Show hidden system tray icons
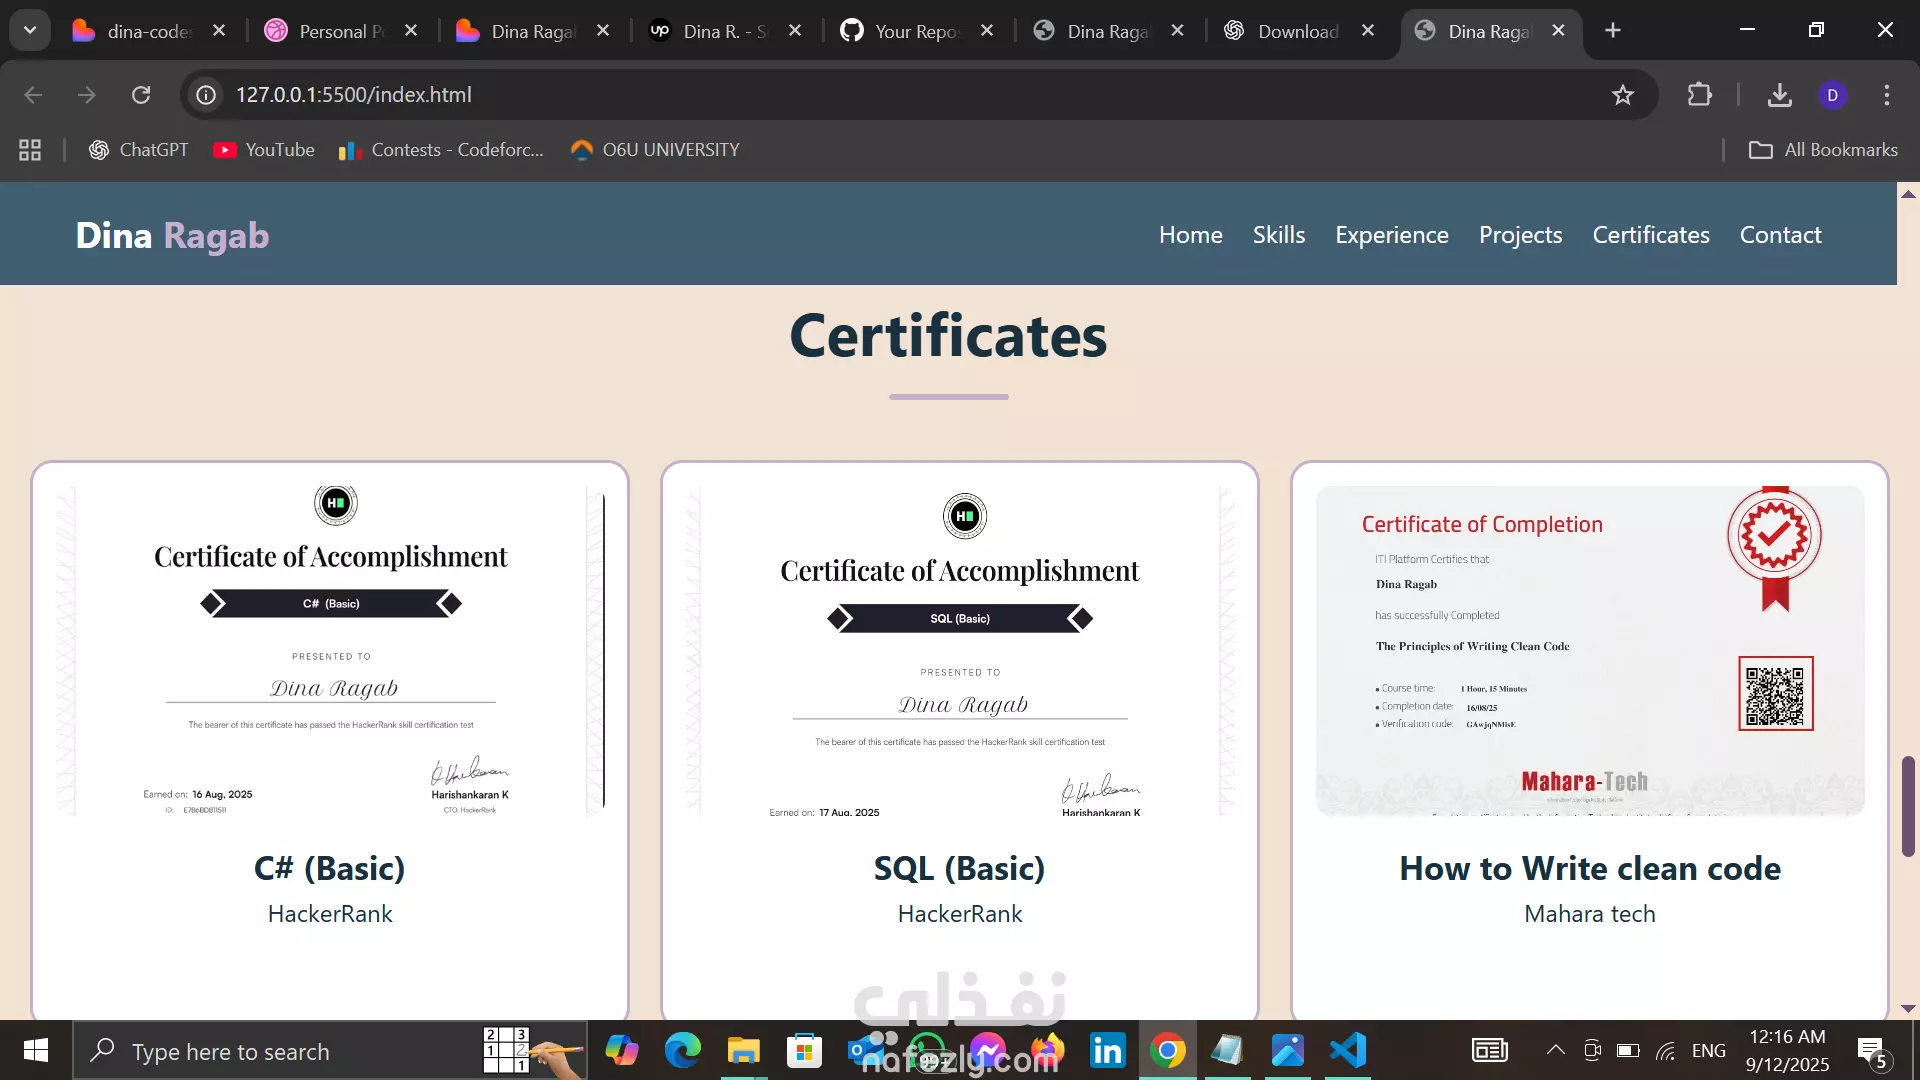Viewport: 1920px width, 1080px height. pyautogui.click(x=1555, y=1050)
